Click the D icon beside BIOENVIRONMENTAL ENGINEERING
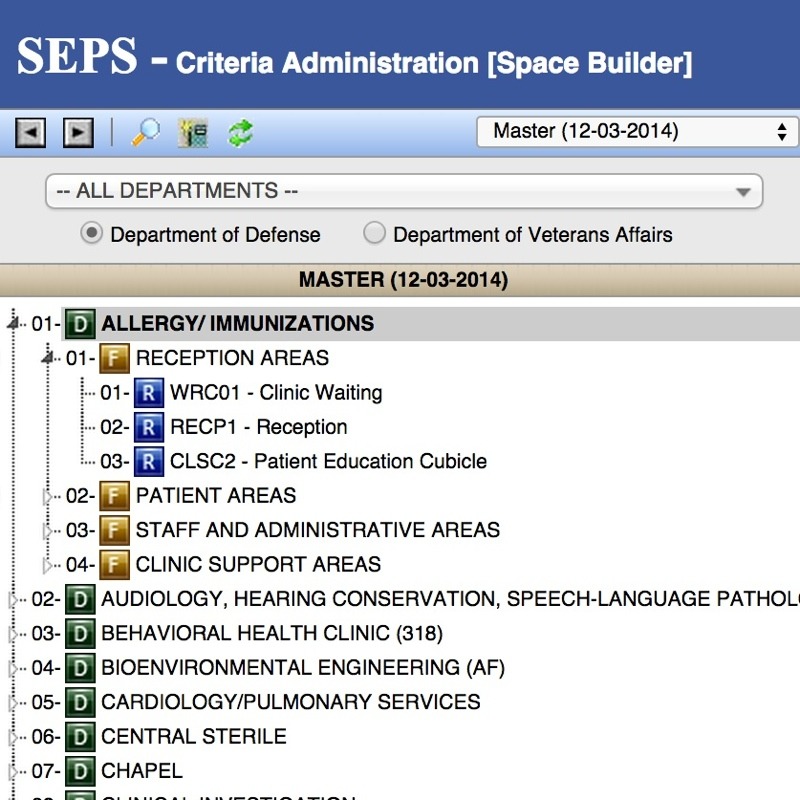Image resolution: width=800 pixels, height=800 pixels. (x=80, y=668)
